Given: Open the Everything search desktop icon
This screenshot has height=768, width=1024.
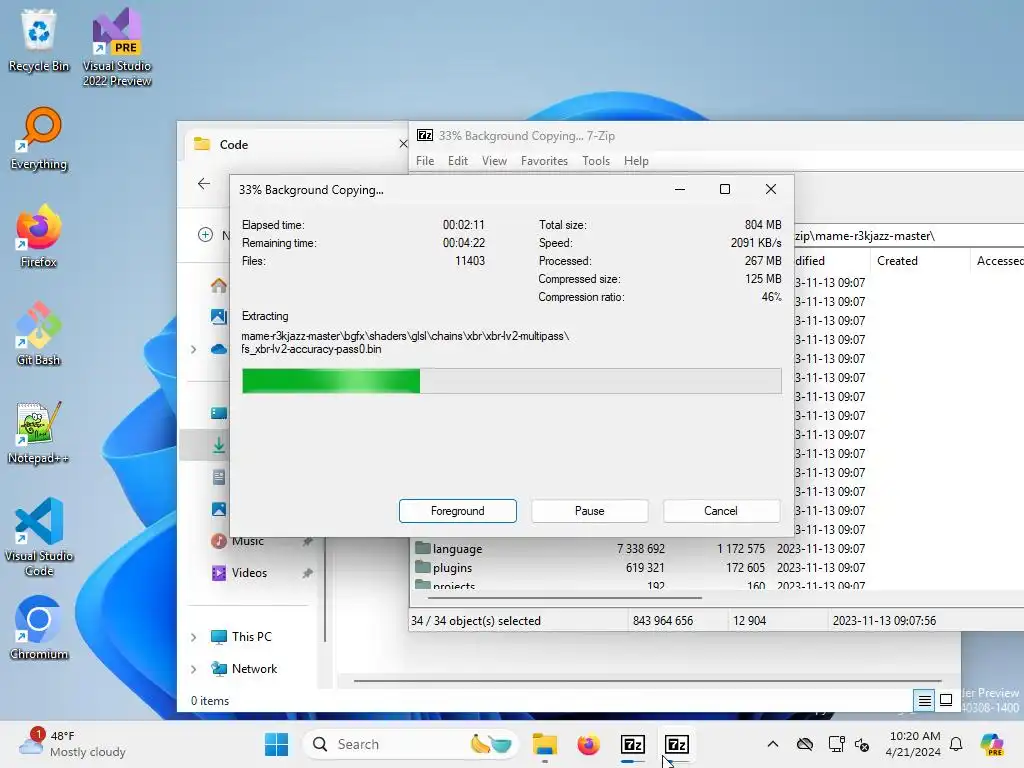Looking at the screenshot, I should tap(39, 138).
